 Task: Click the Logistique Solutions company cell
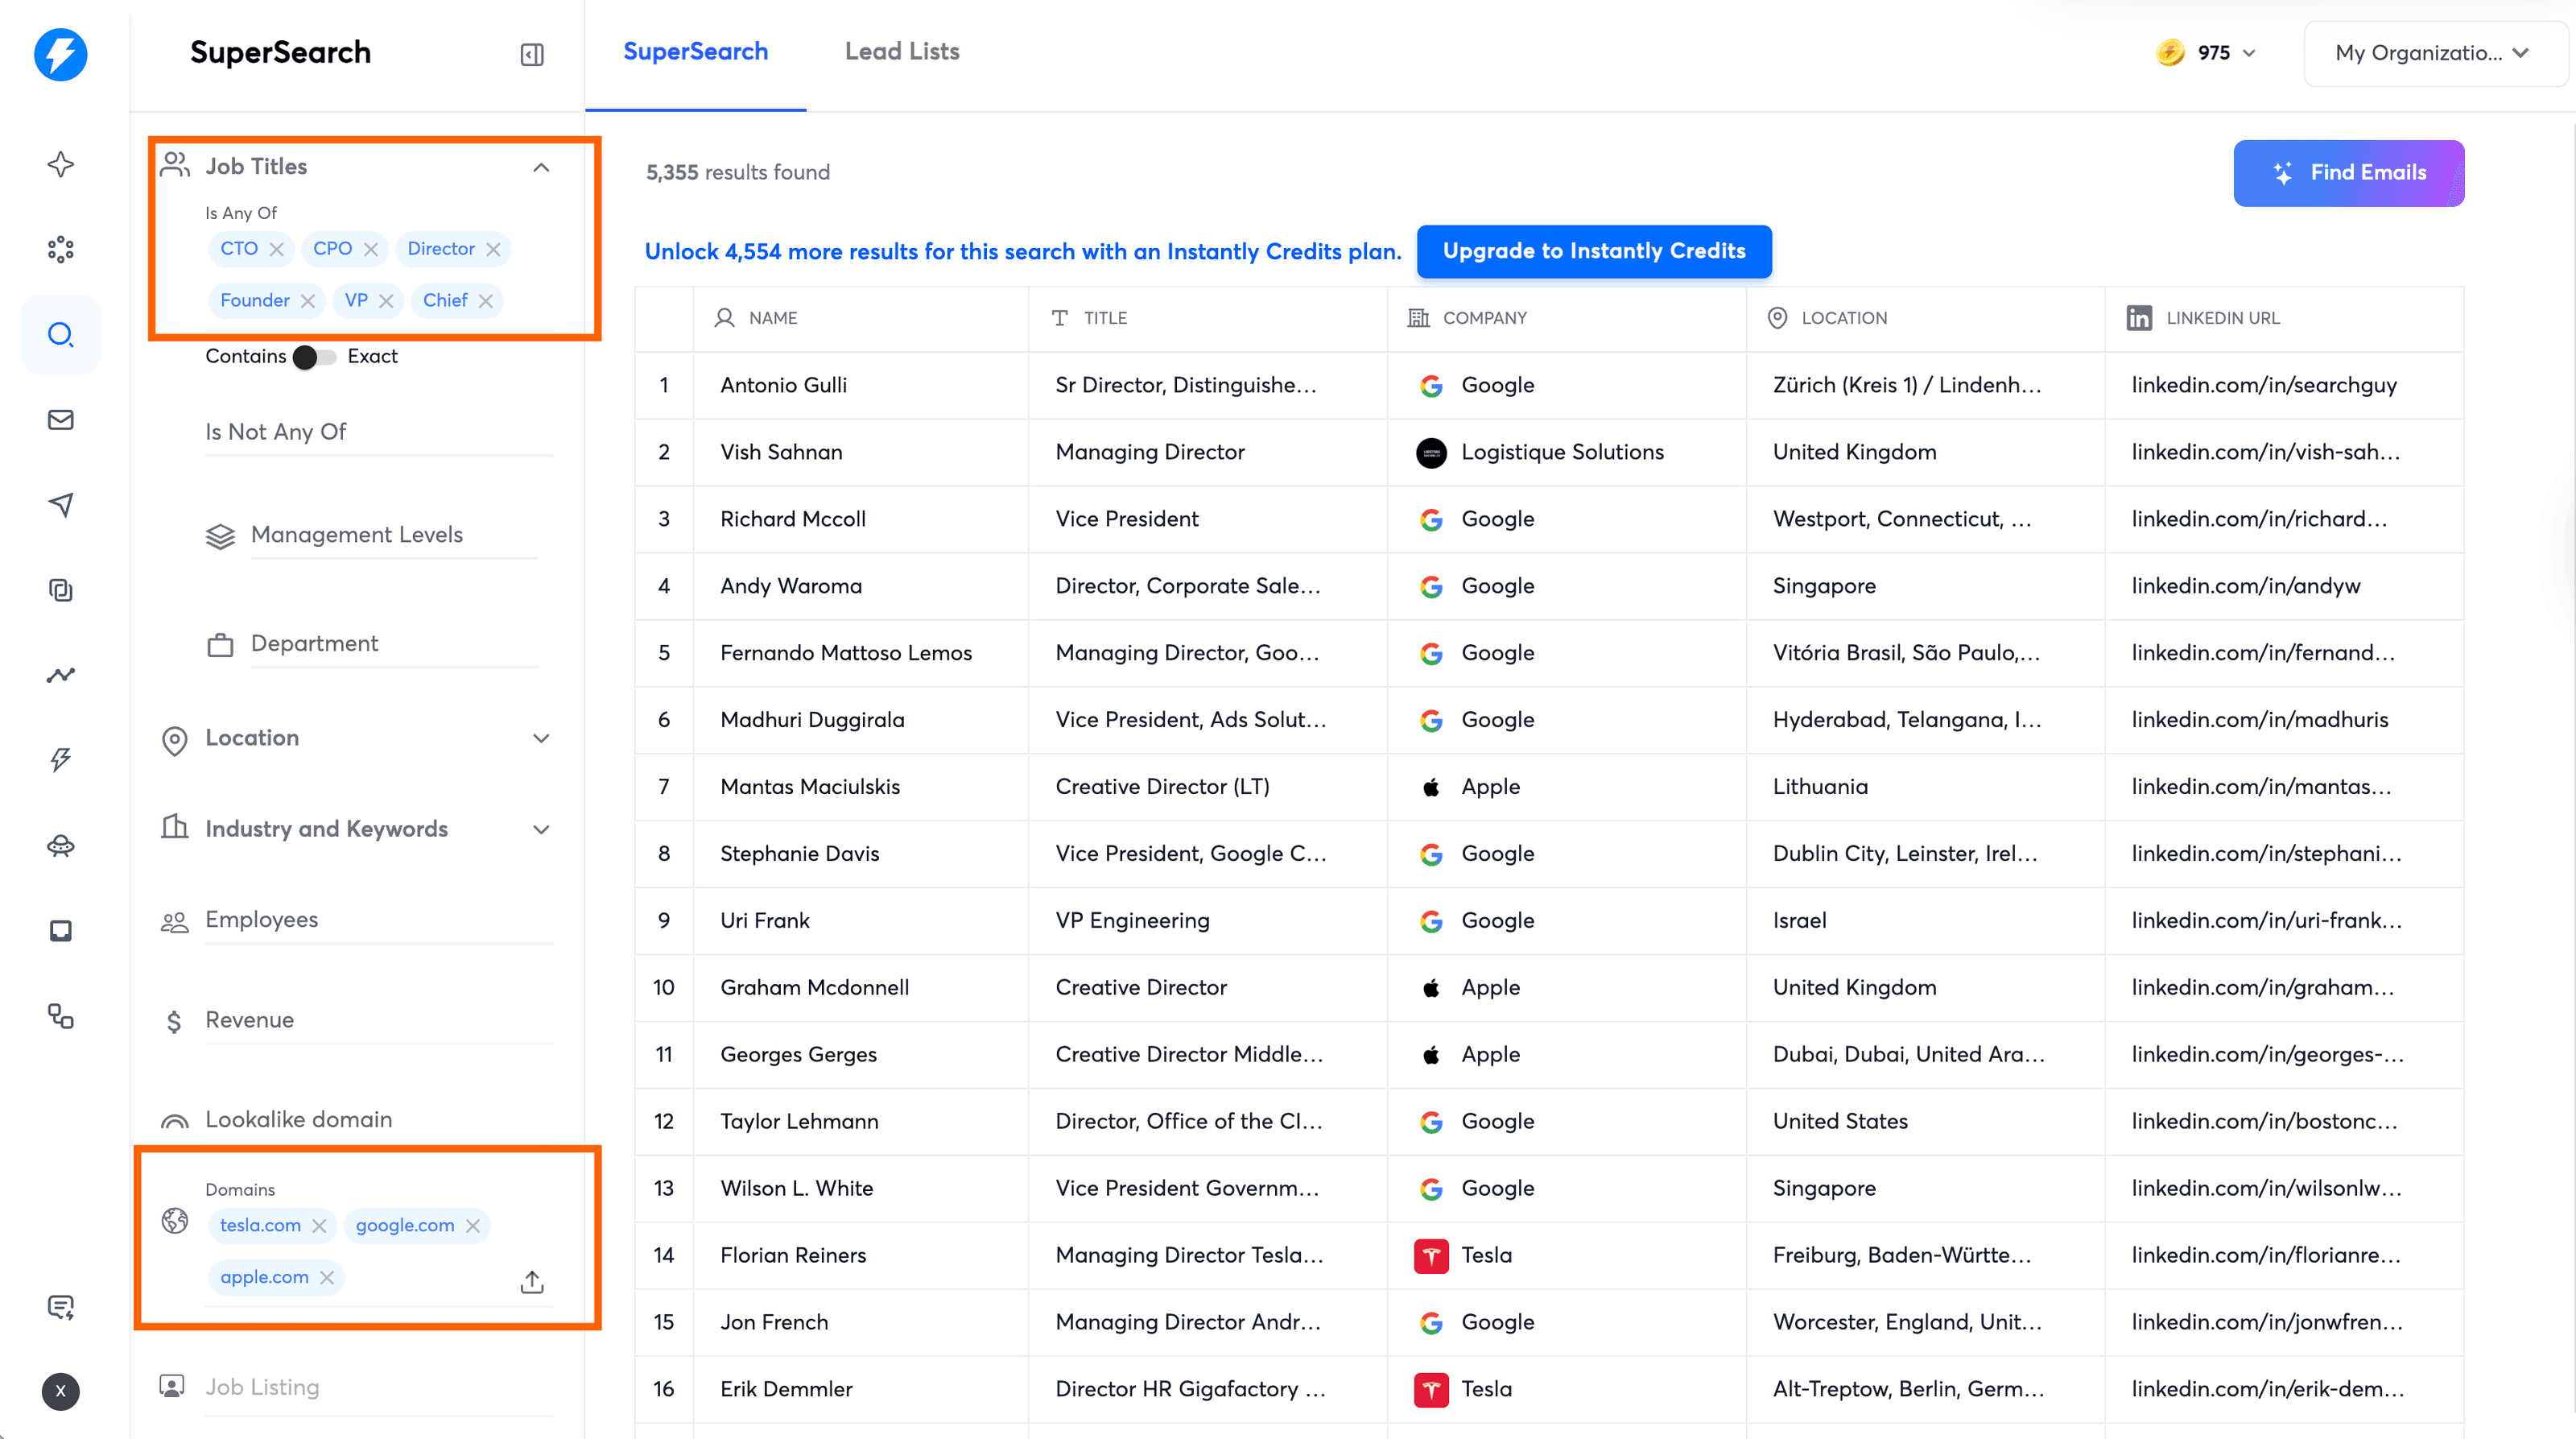(x=1566, y=452)
